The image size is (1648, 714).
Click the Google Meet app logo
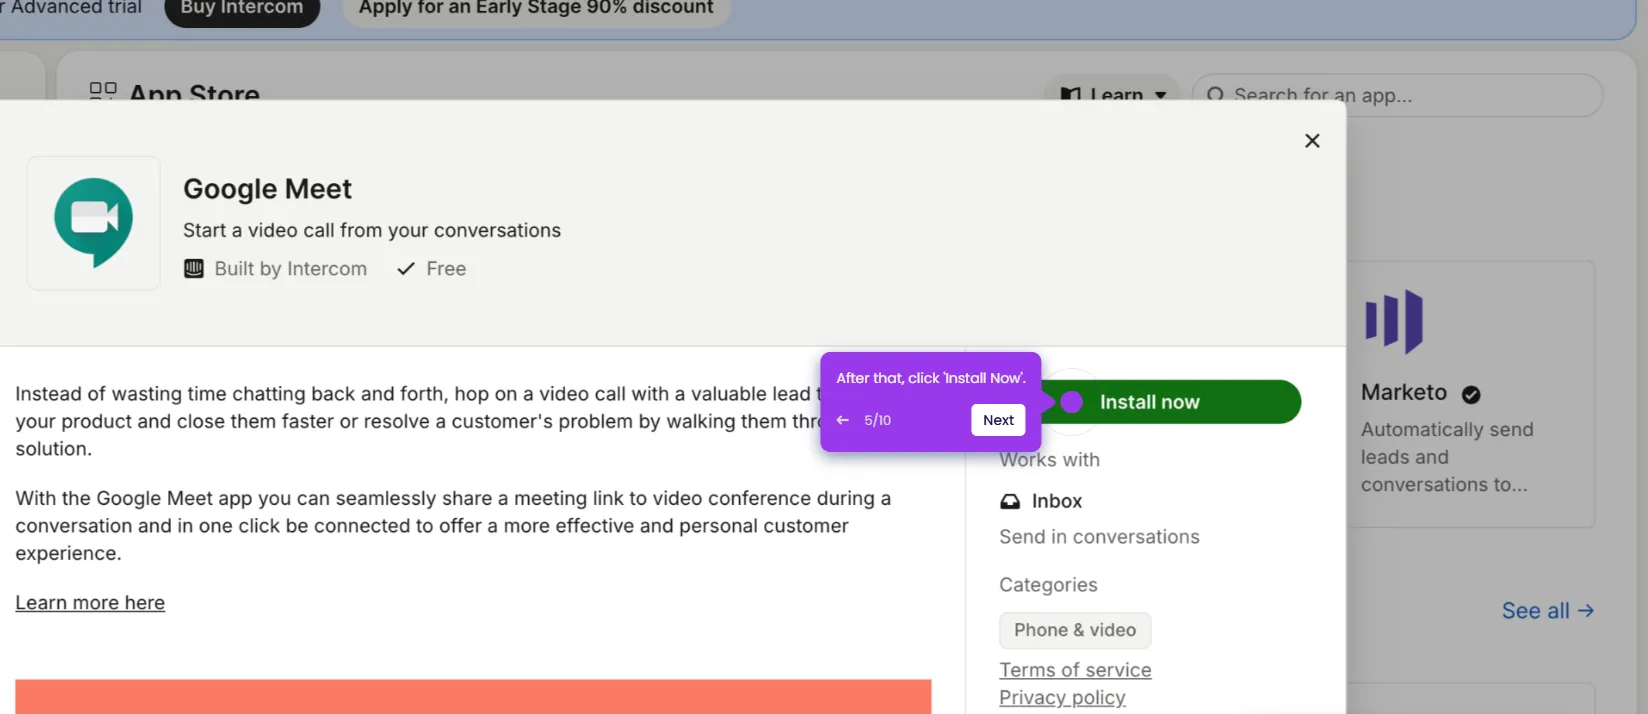[94, 223]
